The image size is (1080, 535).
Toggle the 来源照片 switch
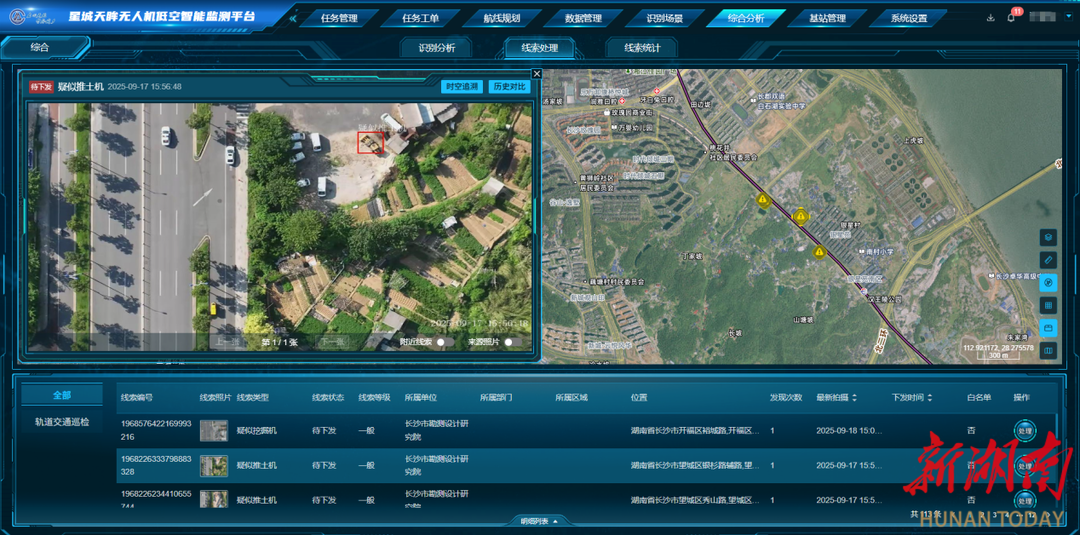point(510,342)
